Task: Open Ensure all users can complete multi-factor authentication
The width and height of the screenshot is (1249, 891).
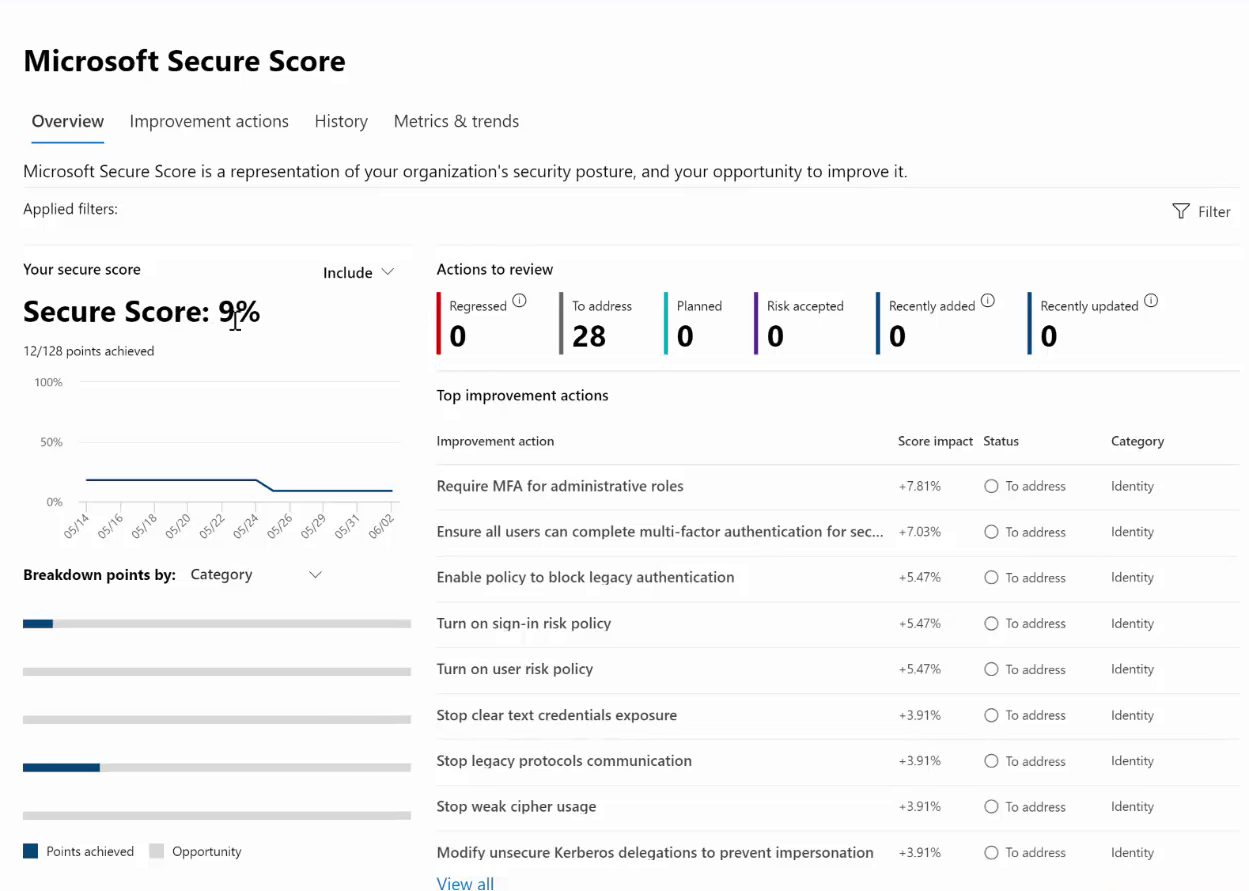Action: (x=660, y=532)
